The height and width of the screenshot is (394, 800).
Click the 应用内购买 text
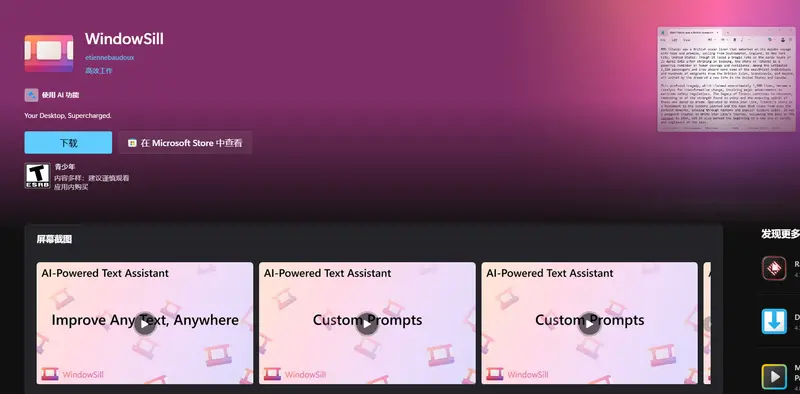pyautogui.click(x=71, y=187)
